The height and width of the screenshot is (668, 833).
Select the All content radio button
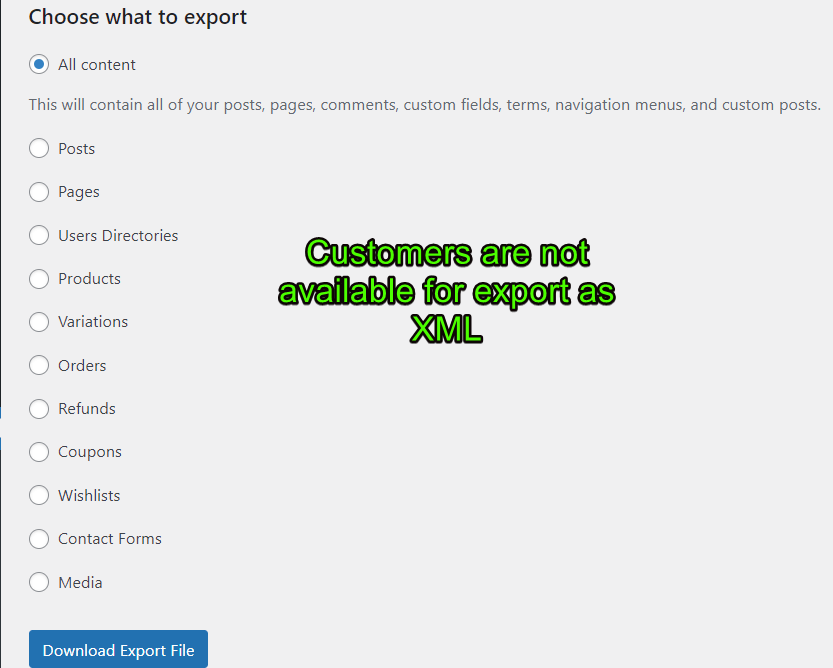(x=39, y=64)
